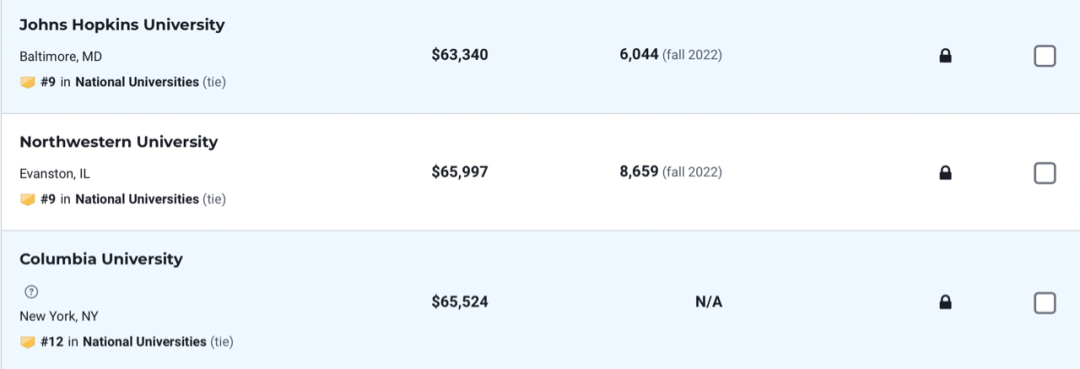Click the gold ranking badge for Columbia
This screenshot has width=1080, height=369.
coord(28,342)
